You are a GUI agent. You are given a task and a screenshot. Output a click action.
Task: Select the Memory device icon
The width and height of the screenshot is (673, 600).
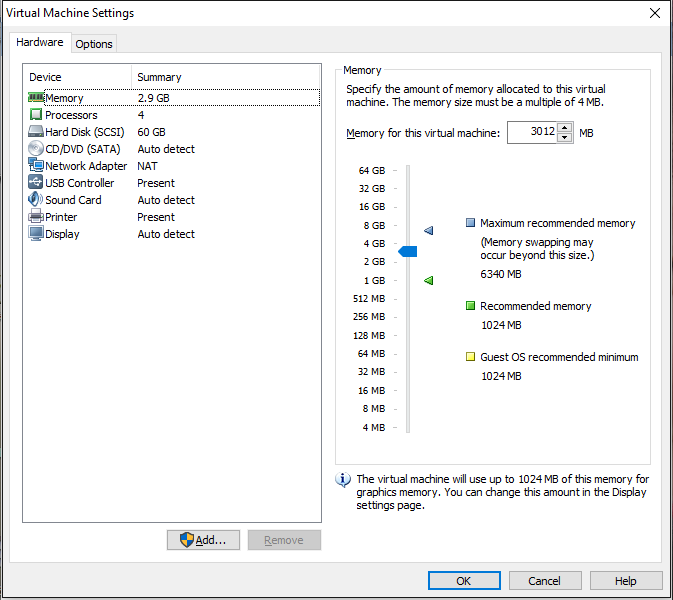[36, 98]
